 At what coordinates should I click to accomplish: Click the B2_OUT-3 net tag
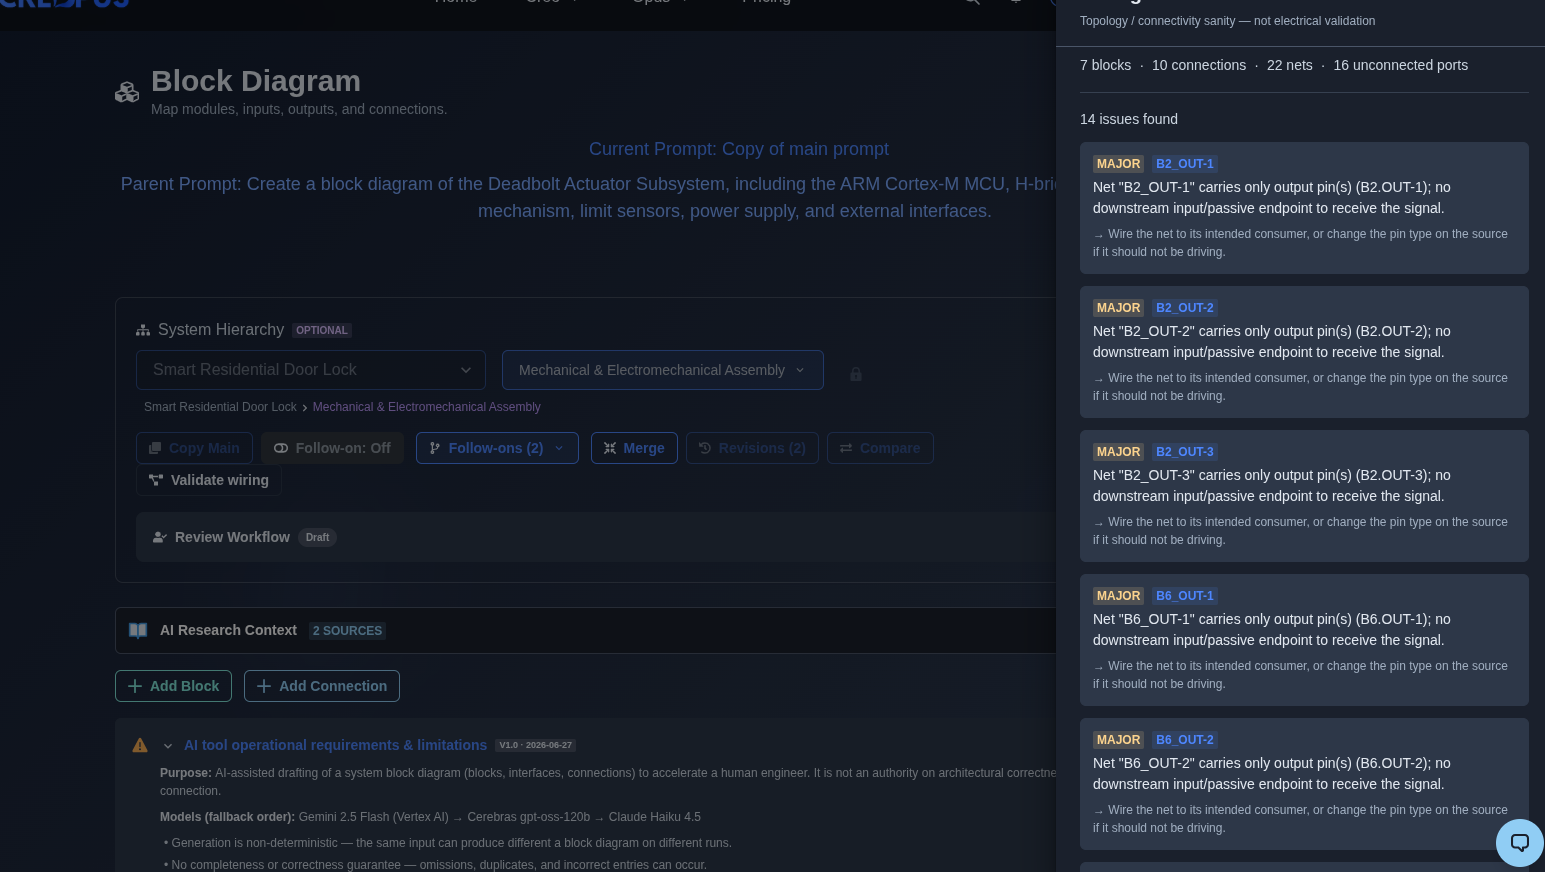point(1185,452)
